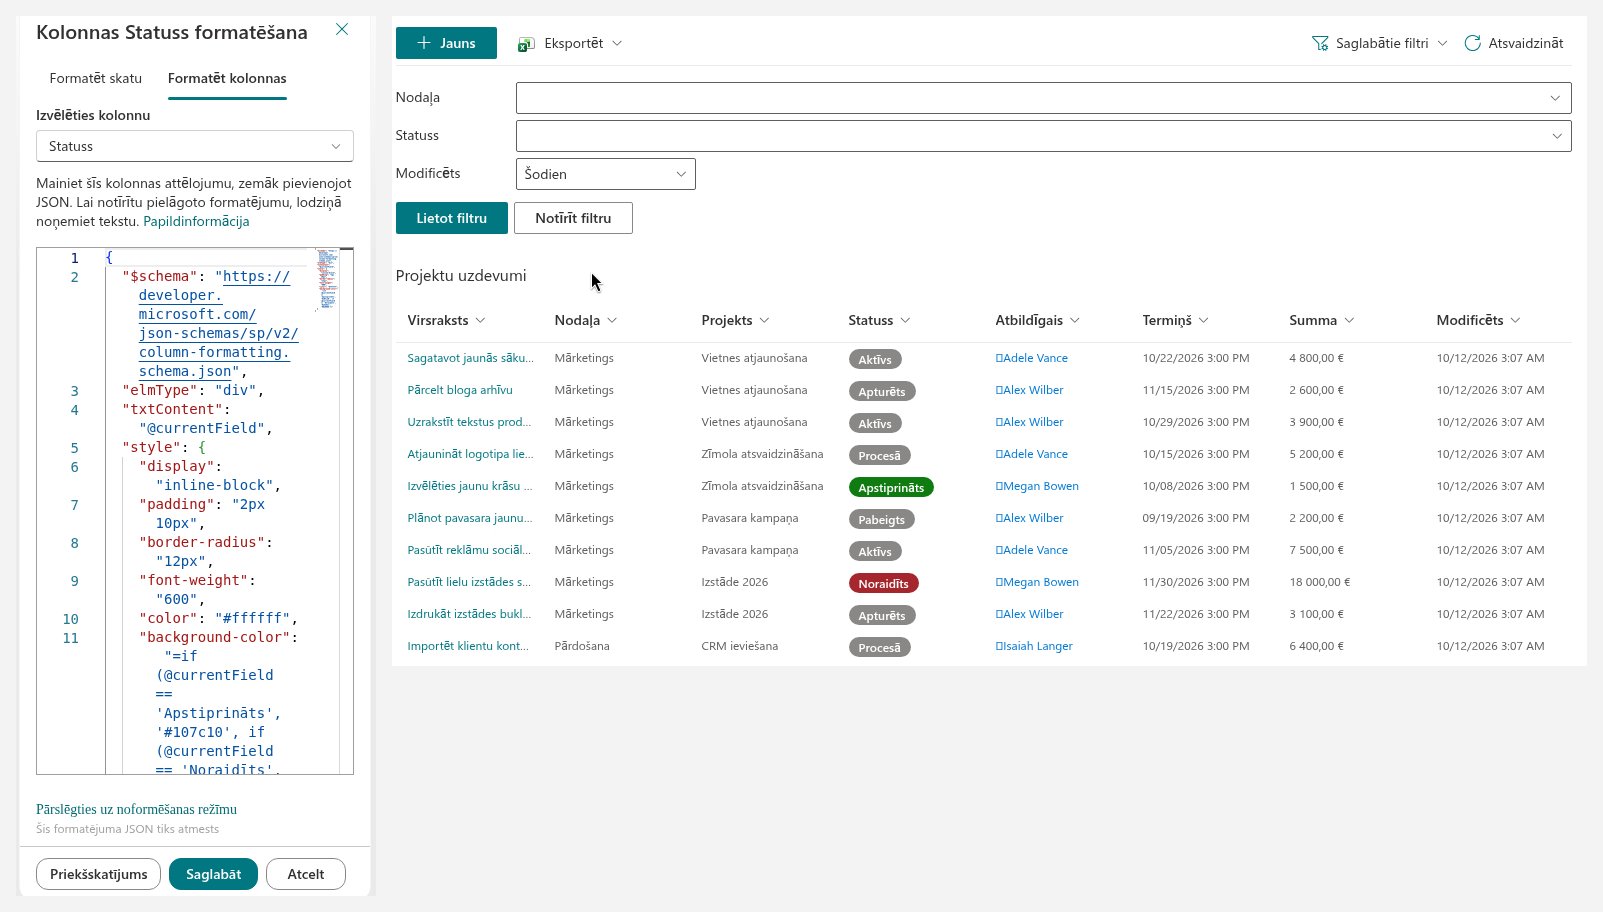Click the Priekšskatījums button
Screen dimensions: 1603x912
pos(99,874)
